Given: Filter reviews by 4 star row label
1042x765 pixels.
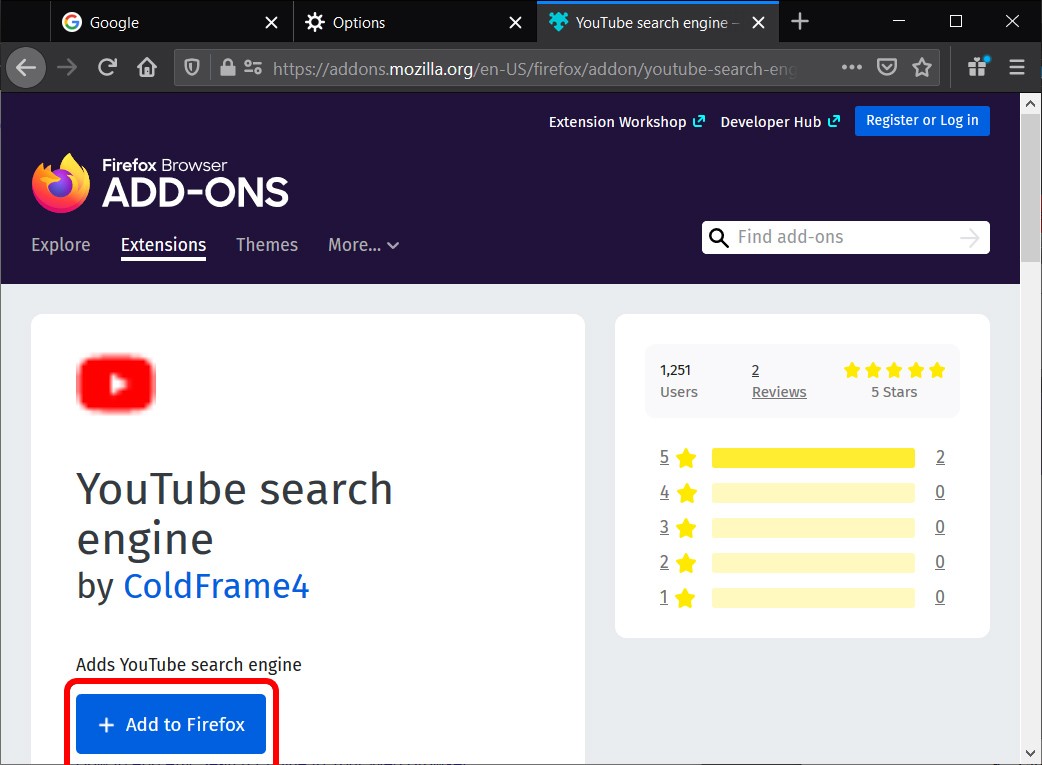Looking at the screenshot, I should pyautogui.click(x=677, y=492).
